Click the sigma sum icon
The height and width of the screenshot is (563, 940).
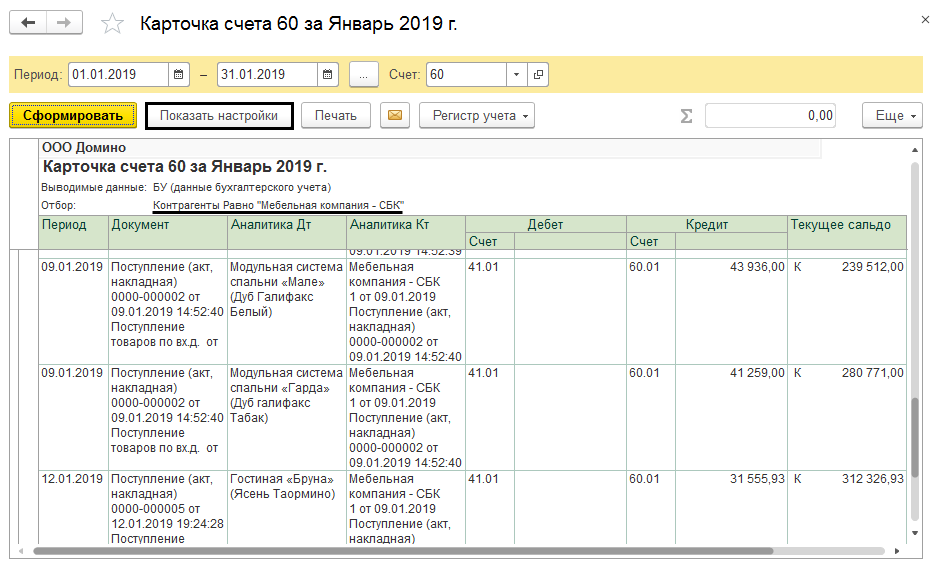click(686, 116)
